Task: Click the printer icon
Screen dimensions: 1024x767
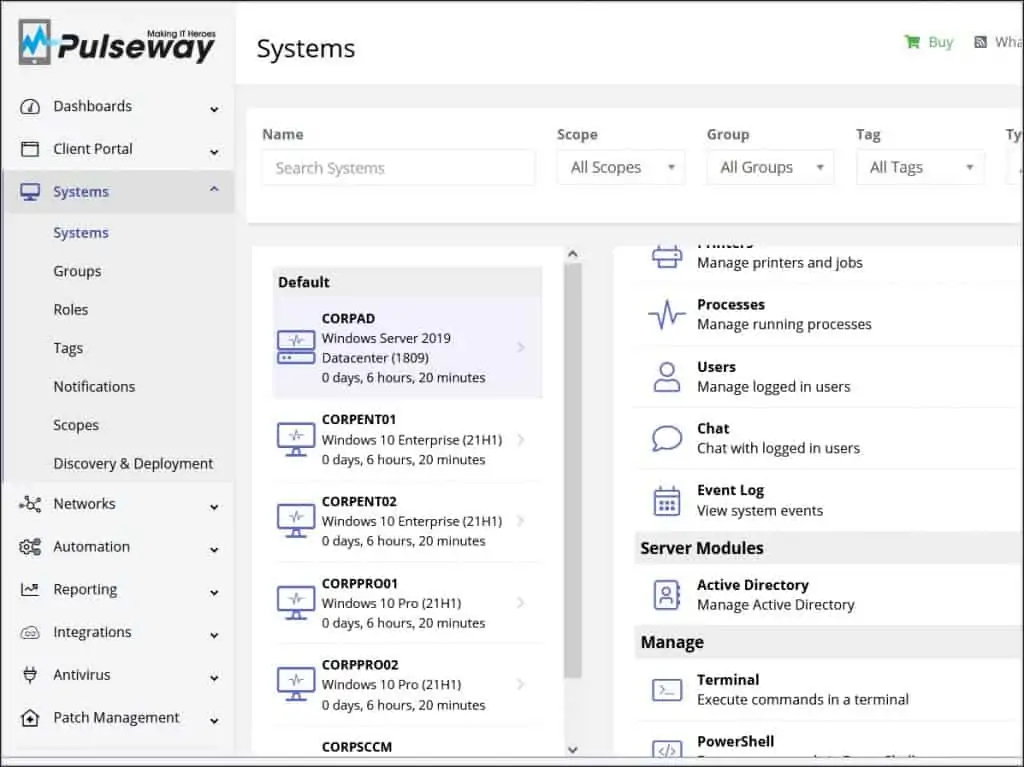Action: (667, 256)
